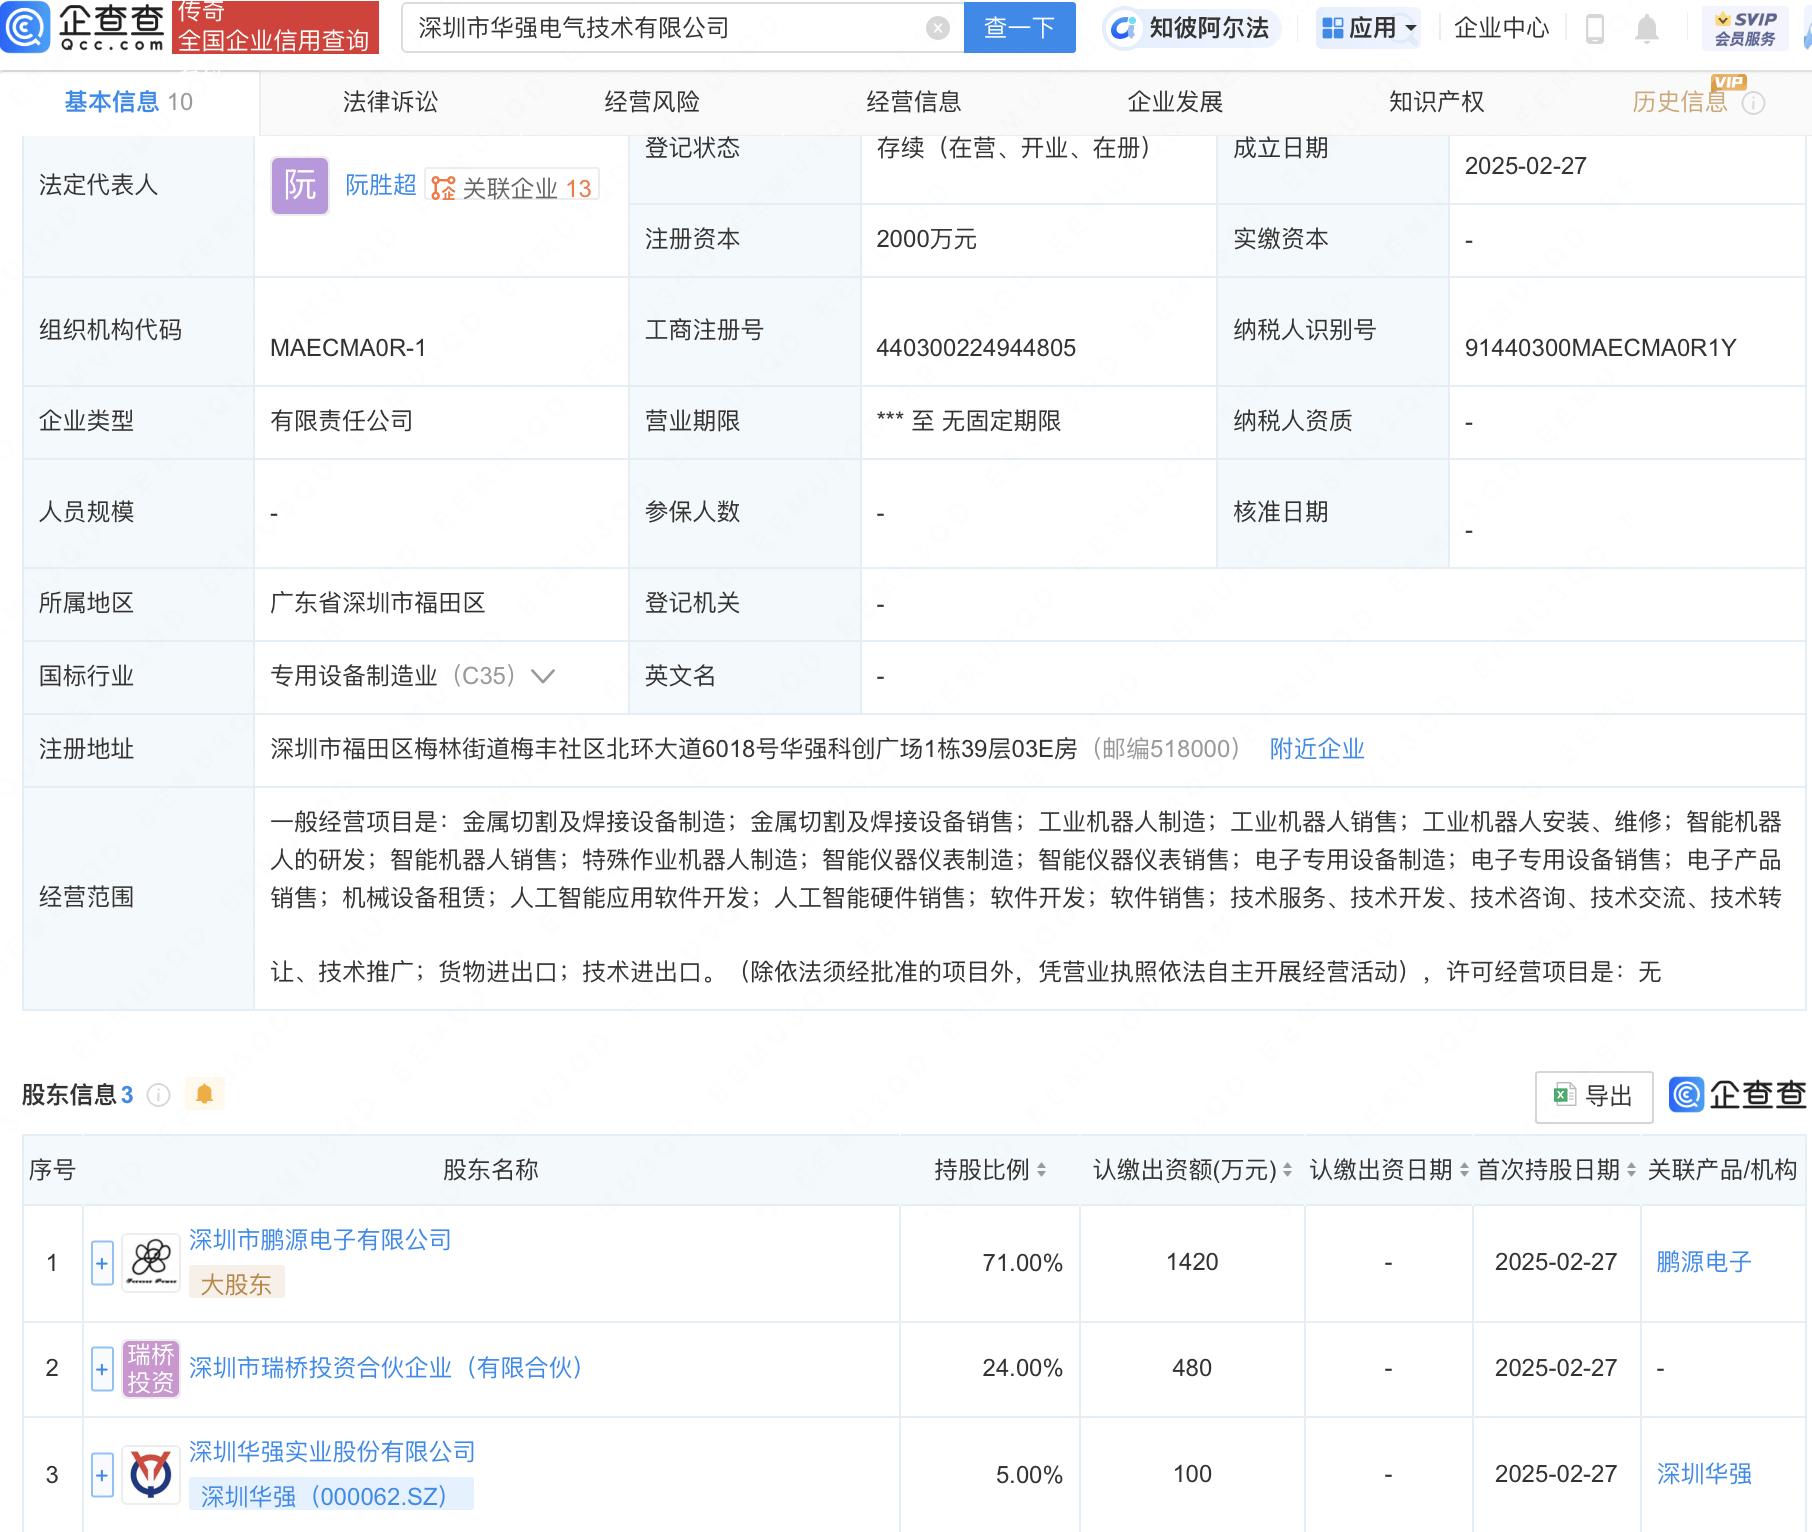Select founding date 2025-02-27 in basic info

pos(1526,166)
